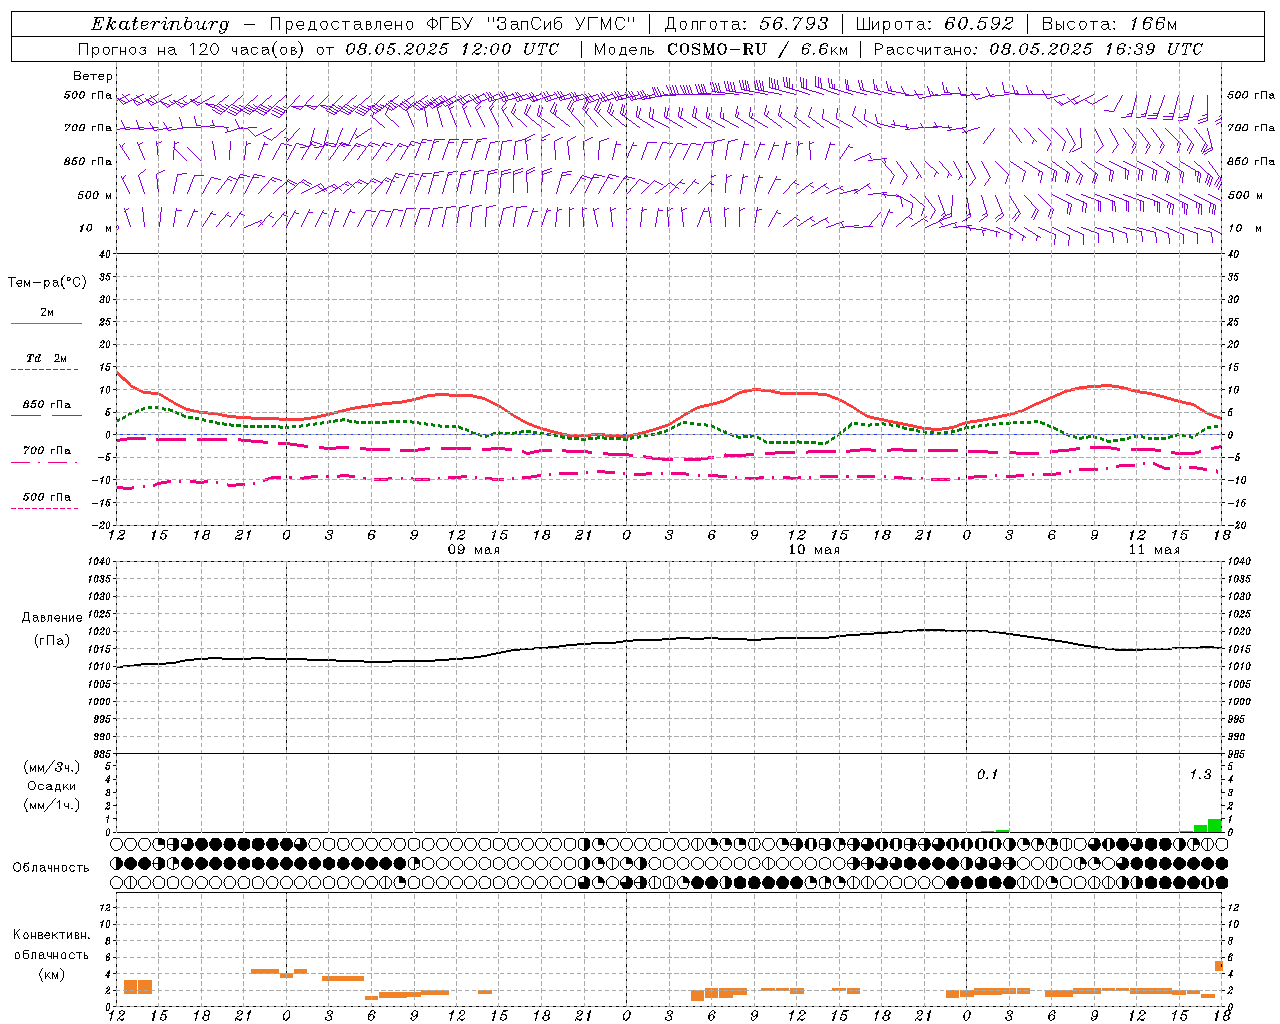Click the 11 мая date label
1280x1024 pixels.
[x=1154, y=550]
